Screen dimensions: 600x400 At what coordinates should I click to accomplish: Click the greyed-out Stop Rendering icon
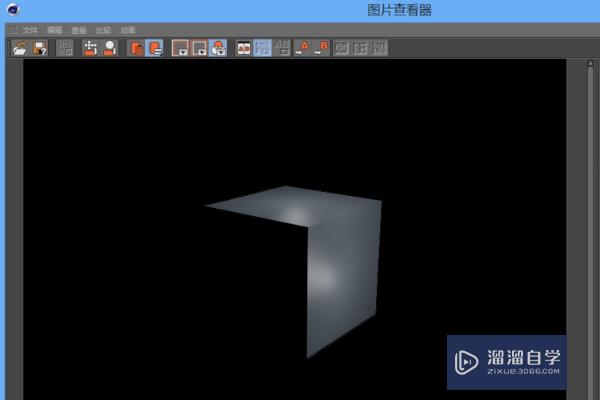65,48
